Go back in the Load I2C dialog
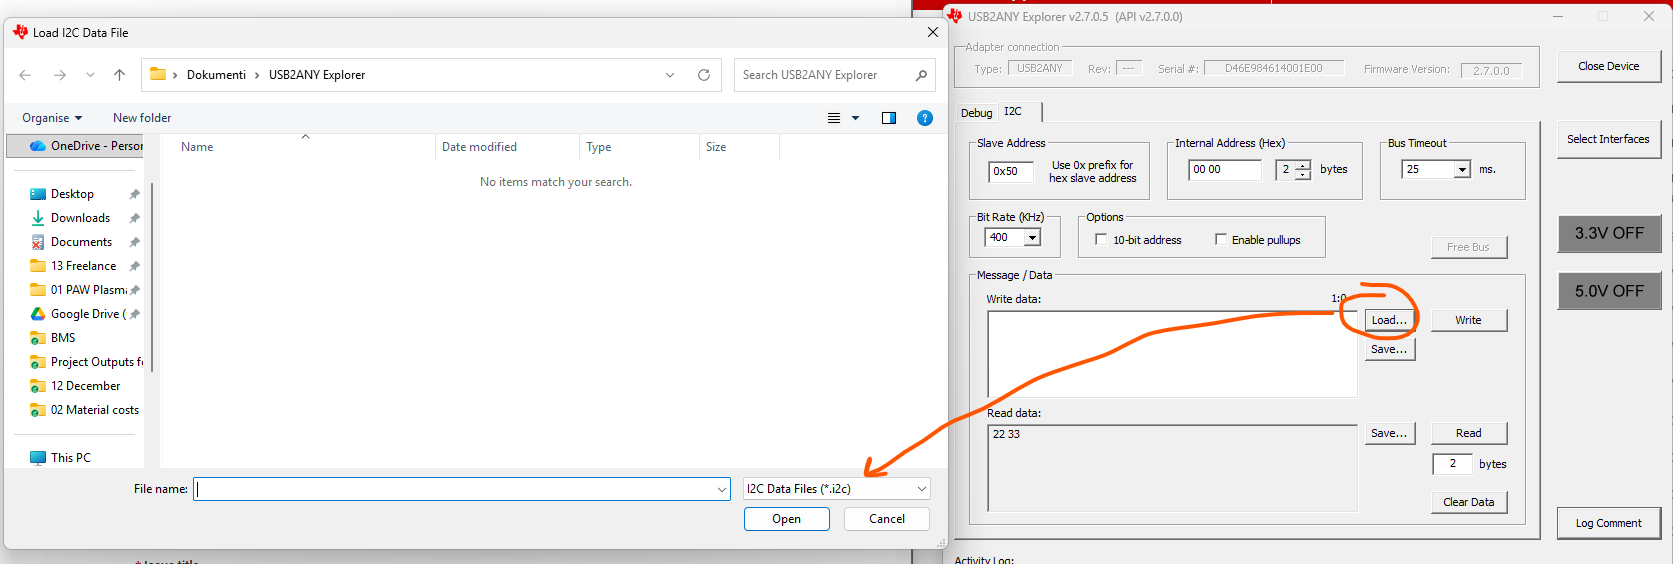This screenshot has width=1673, height=564. pyautogui.click(x=25, y=75)
